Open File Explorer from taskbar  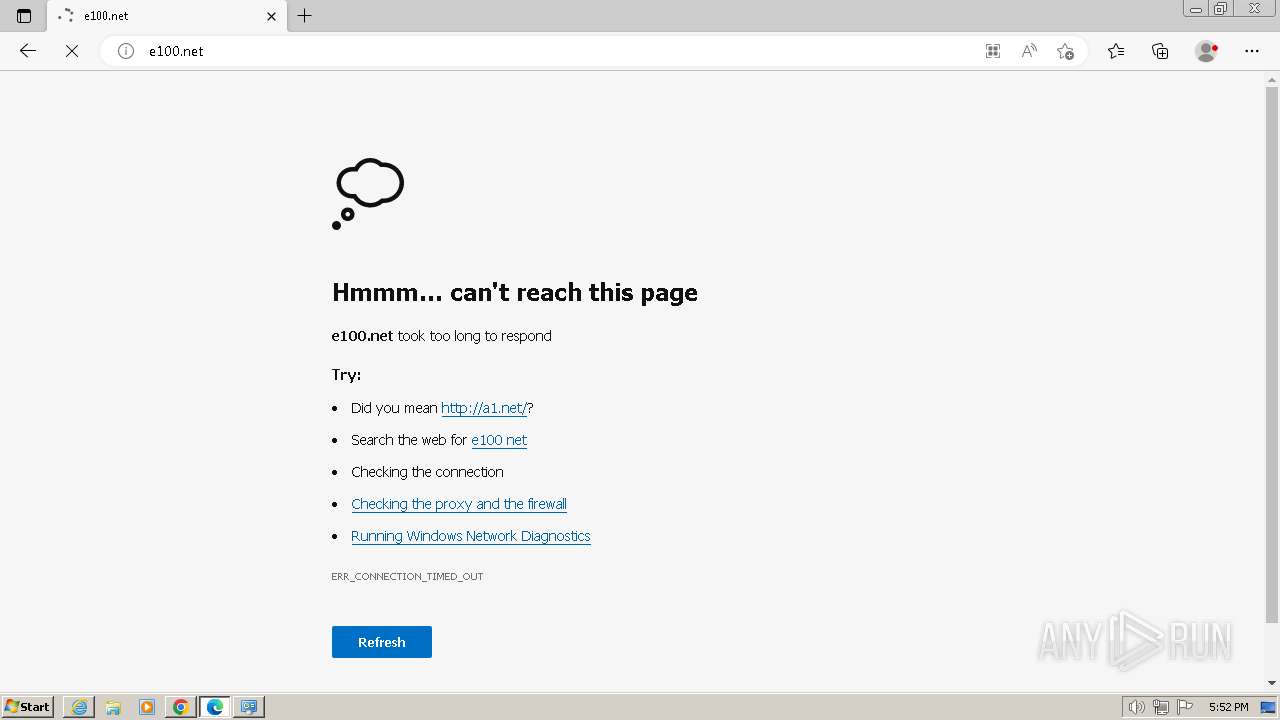click(x=113, y=707)
